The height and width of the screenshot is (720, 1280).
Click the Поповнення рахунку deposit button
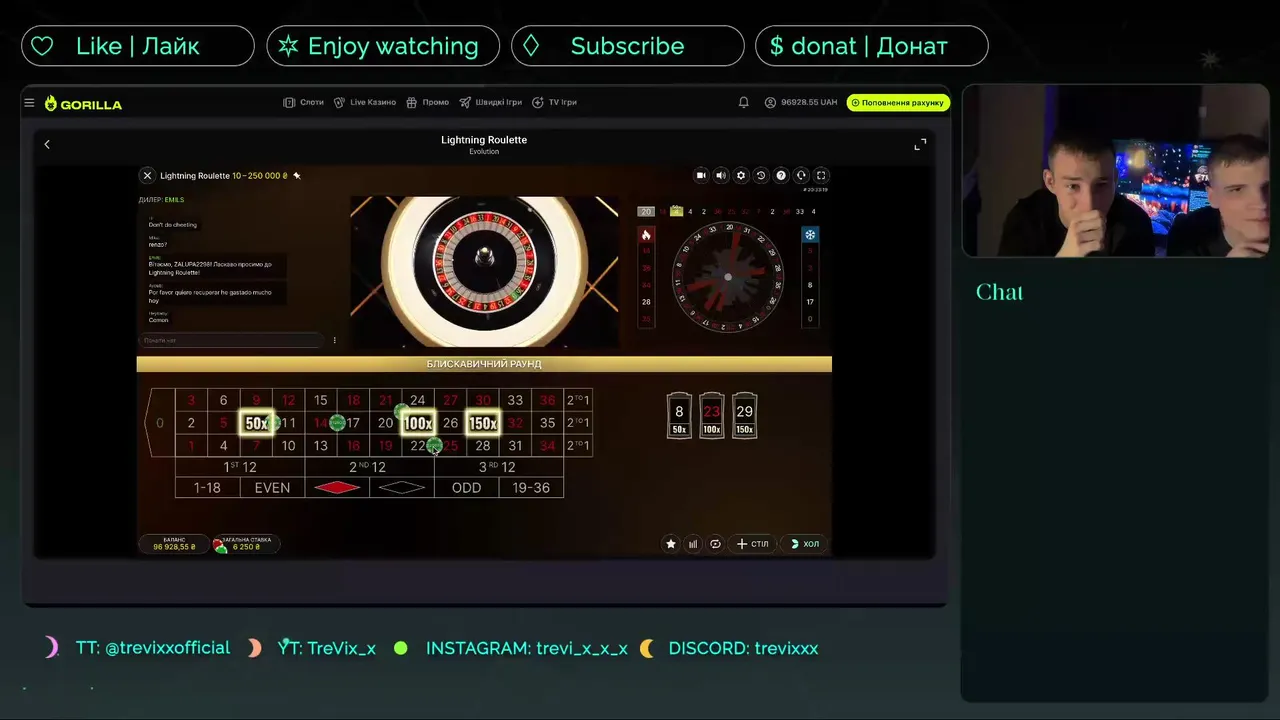(898, 102)
